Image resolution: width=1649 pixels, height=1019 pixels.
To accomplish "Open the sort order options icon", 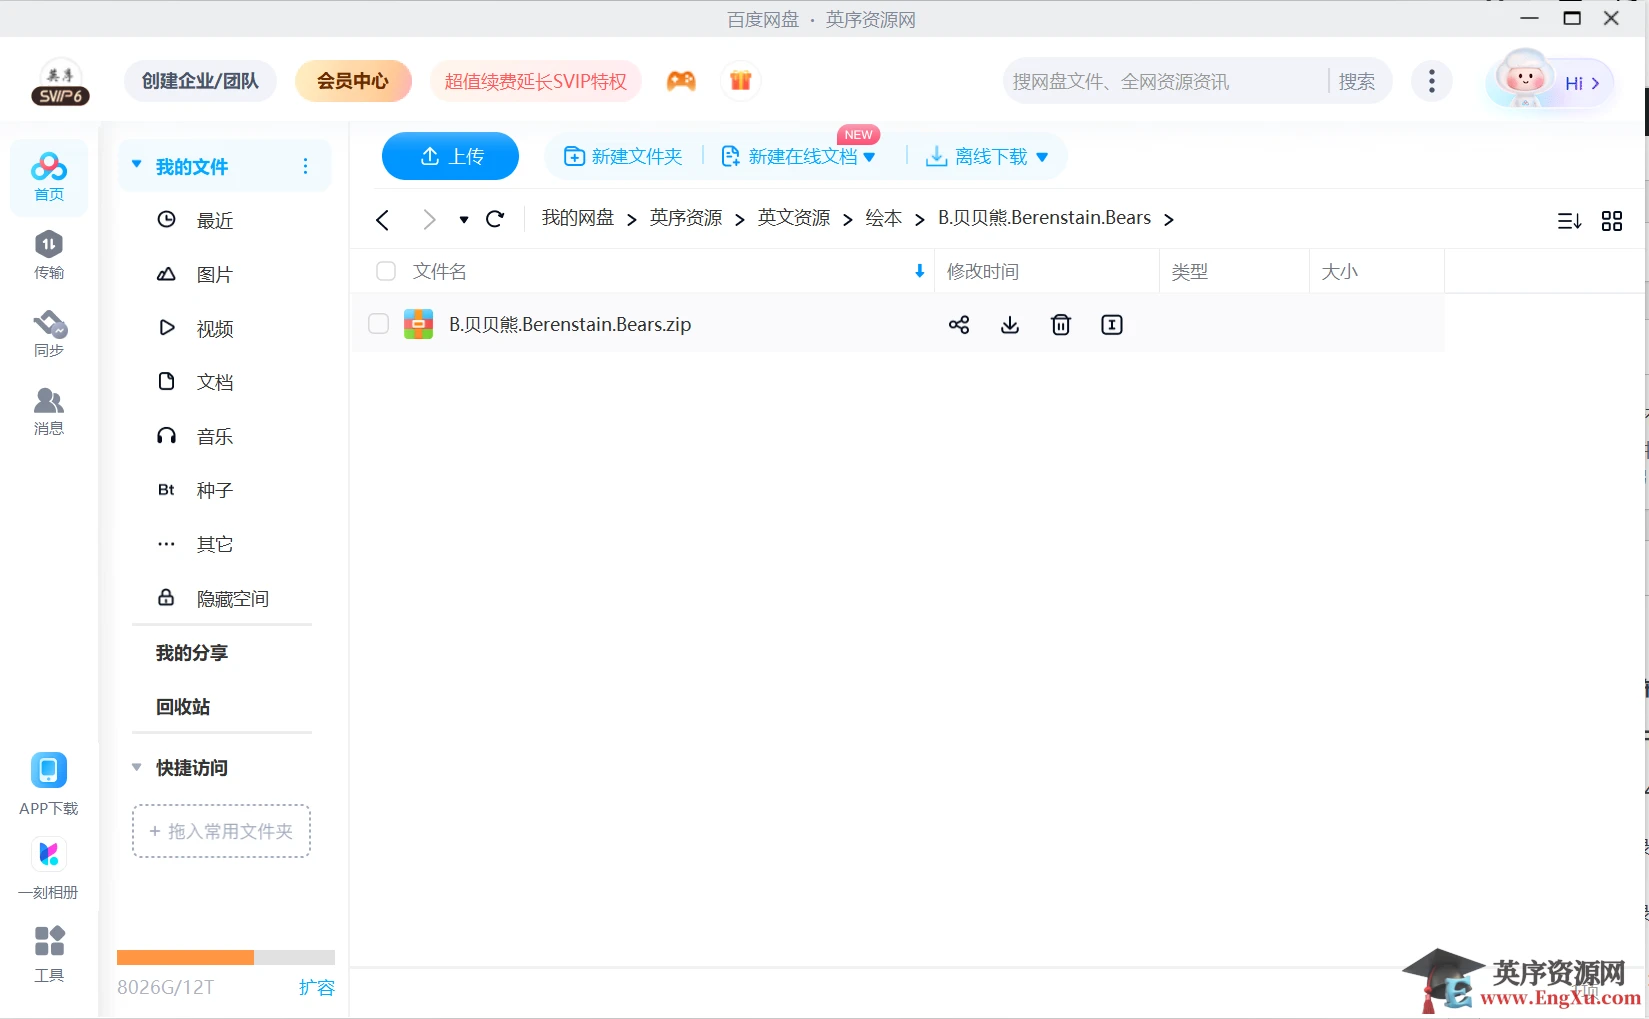I will [x=1569, y=221].
